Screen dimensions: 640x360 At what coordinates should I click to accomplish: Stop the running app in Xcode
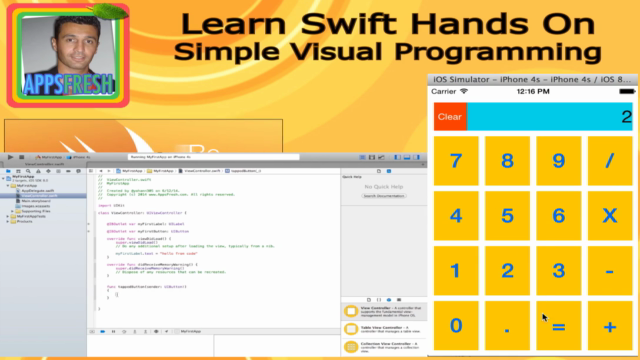point(22,157)
